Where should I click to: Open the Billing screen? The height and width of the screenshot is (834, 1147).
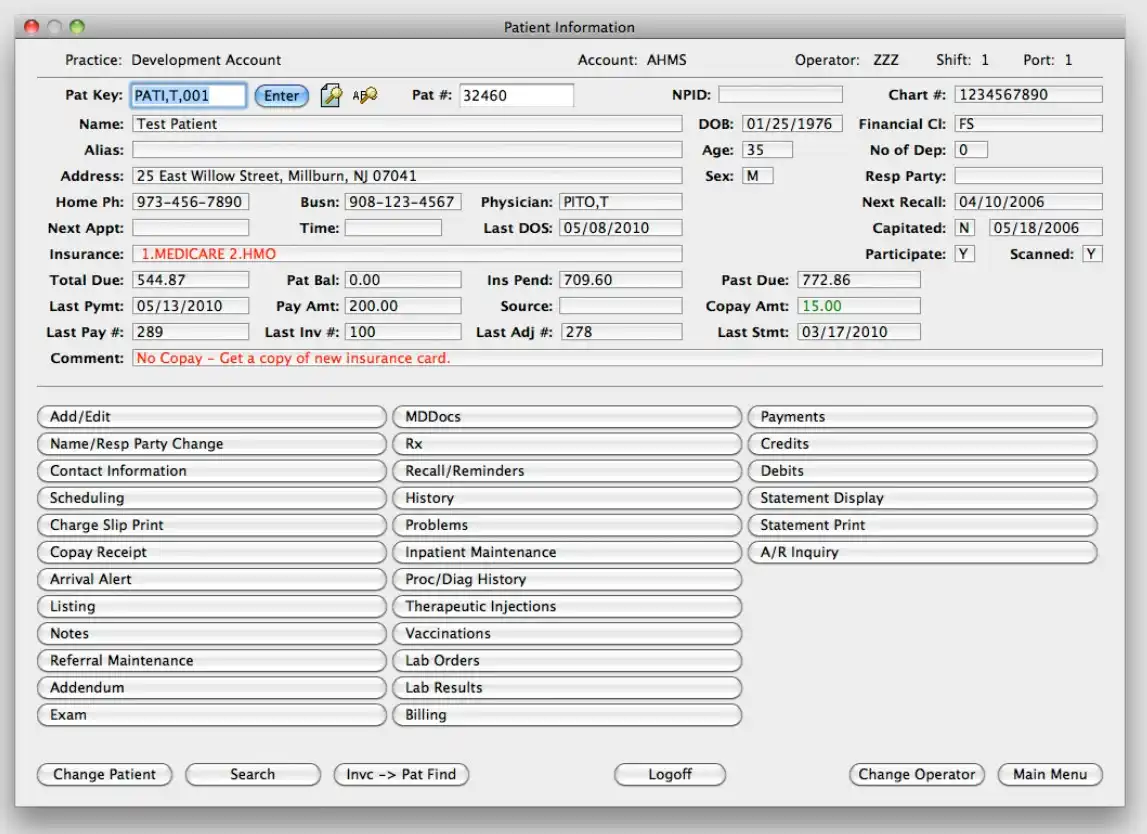566,714
